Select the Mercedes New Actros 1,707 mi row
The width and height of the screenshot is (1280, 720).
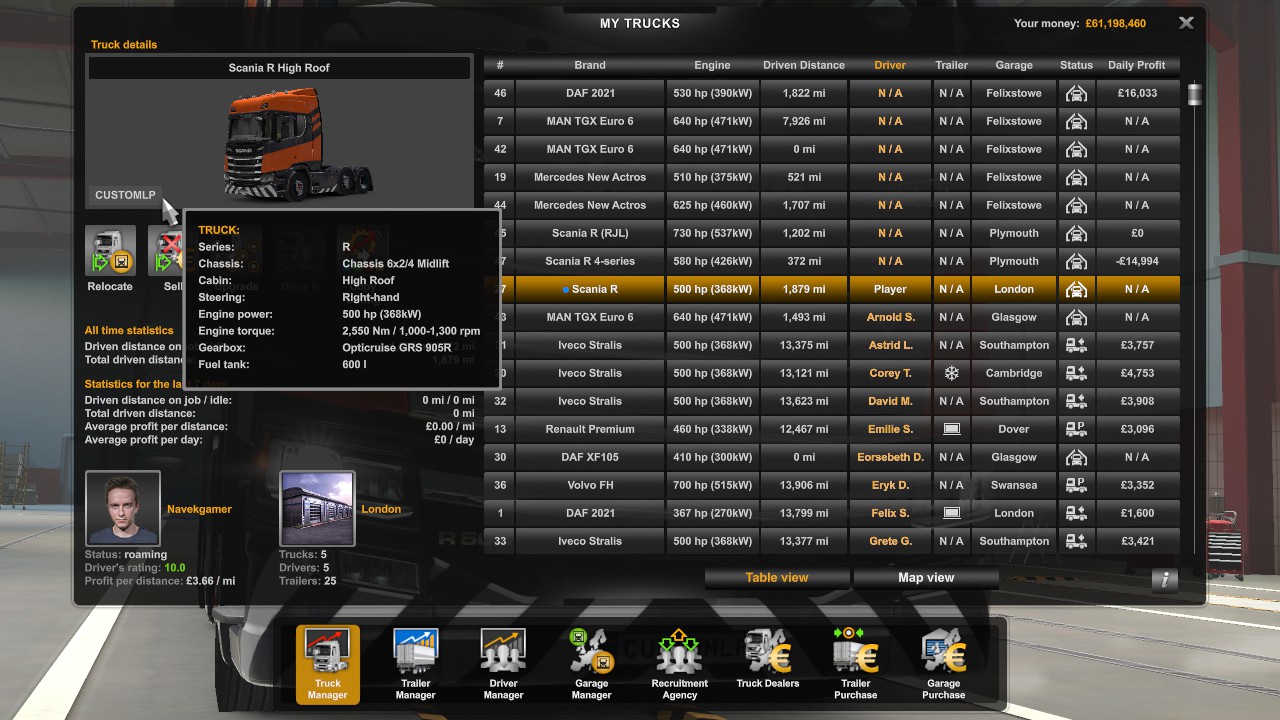[x=832, y=205]
